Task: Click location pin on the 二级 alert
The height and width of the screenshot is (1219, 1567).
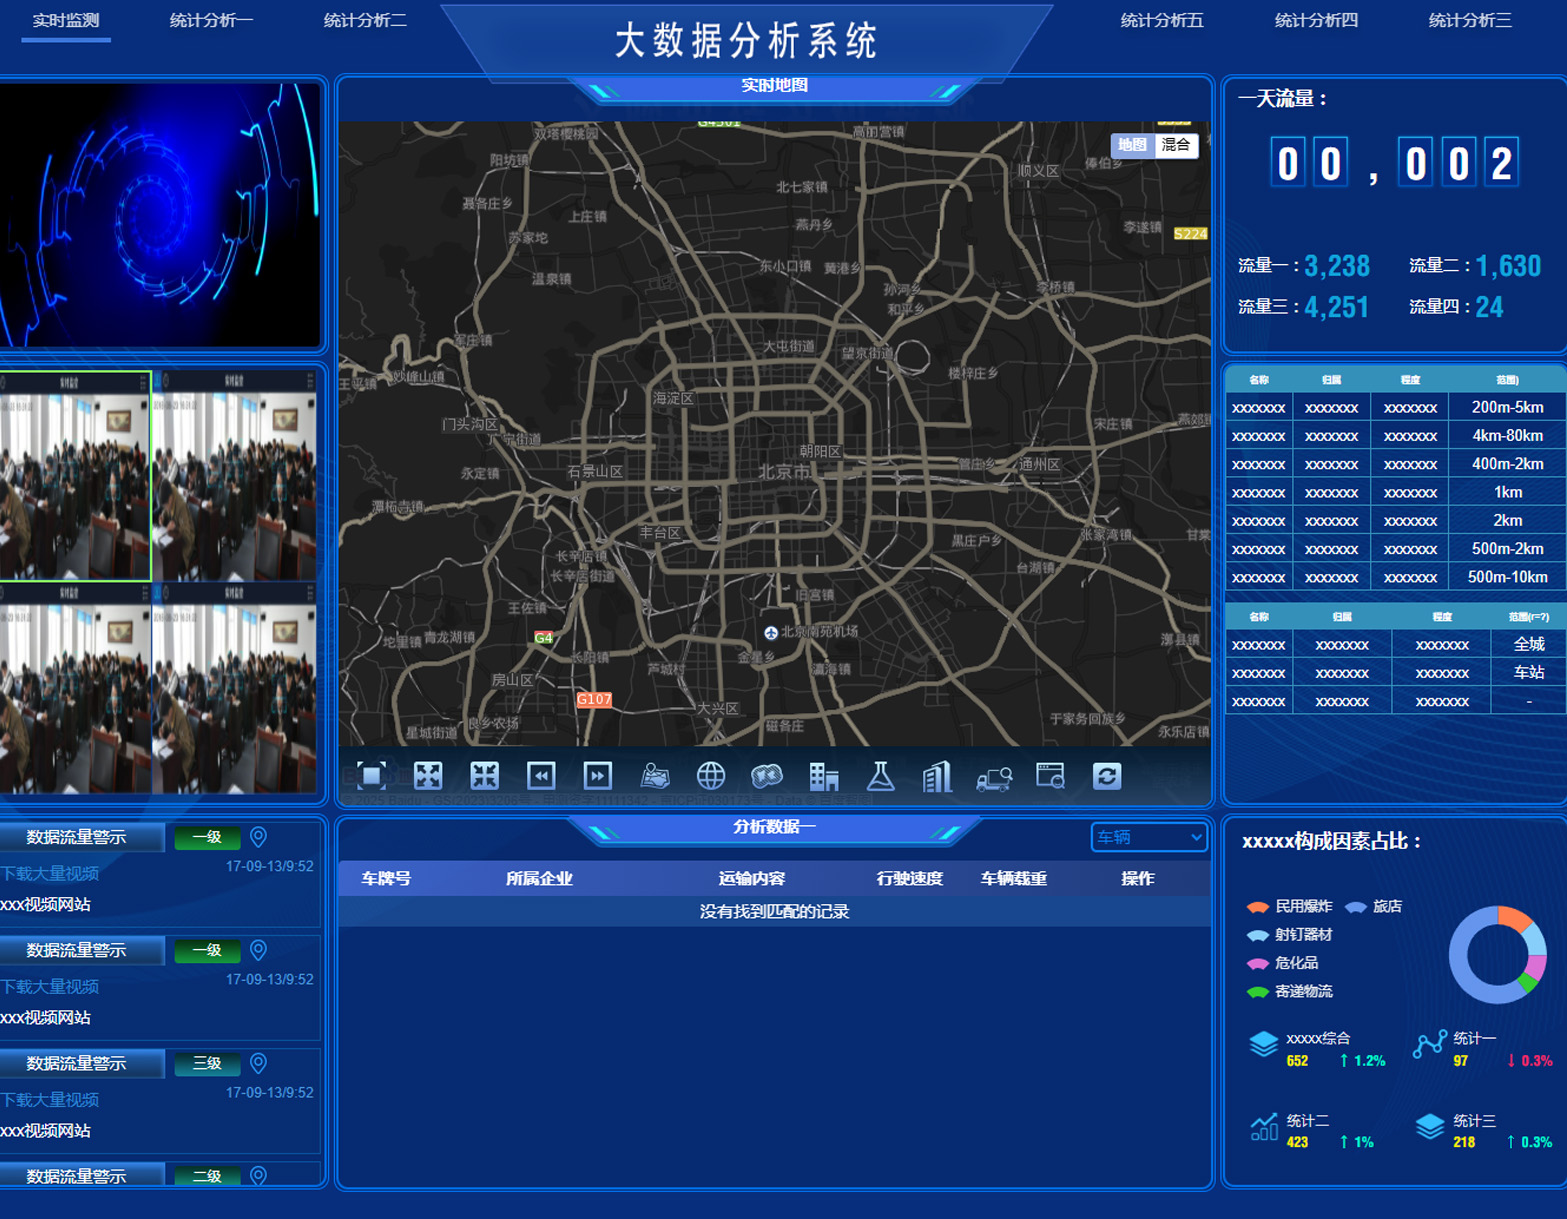Action: [x=259, y=1176]
